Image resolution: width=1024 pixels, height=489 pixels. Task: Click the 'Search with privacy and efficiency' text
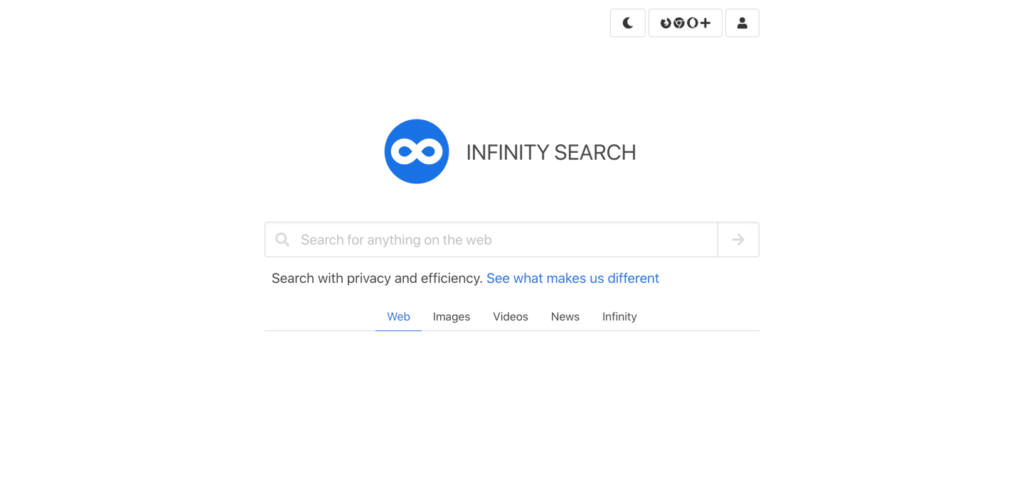tap(376, 278)
